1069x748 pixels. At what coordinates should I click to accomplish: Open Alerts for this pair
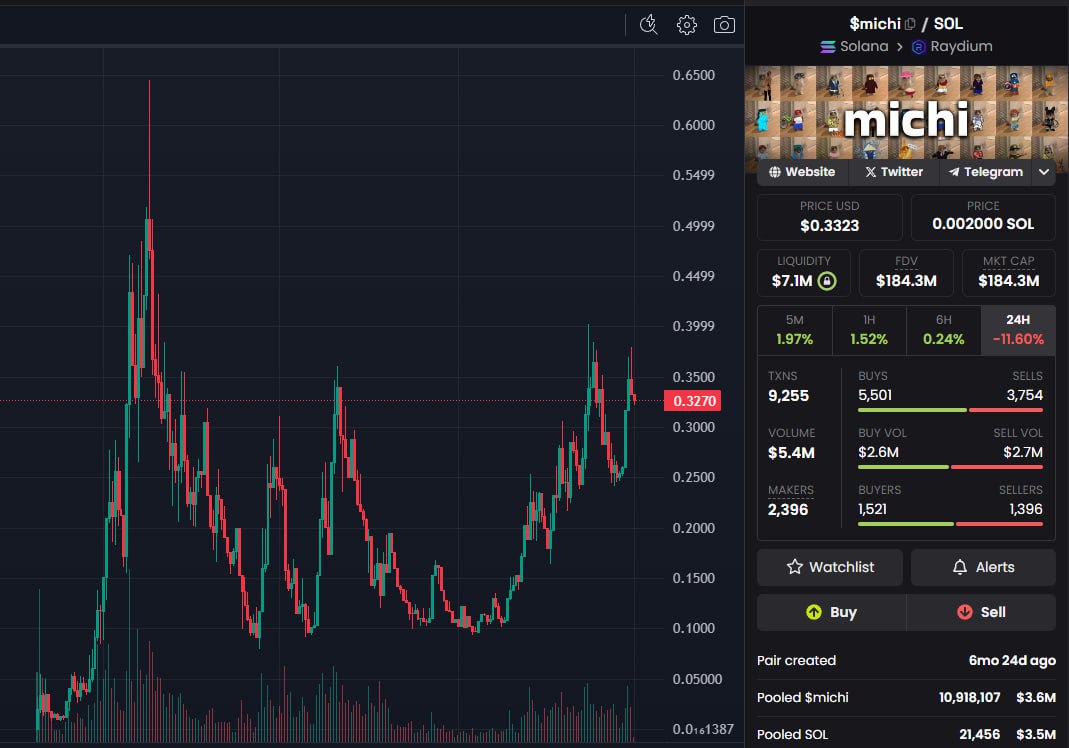[983, 567]
